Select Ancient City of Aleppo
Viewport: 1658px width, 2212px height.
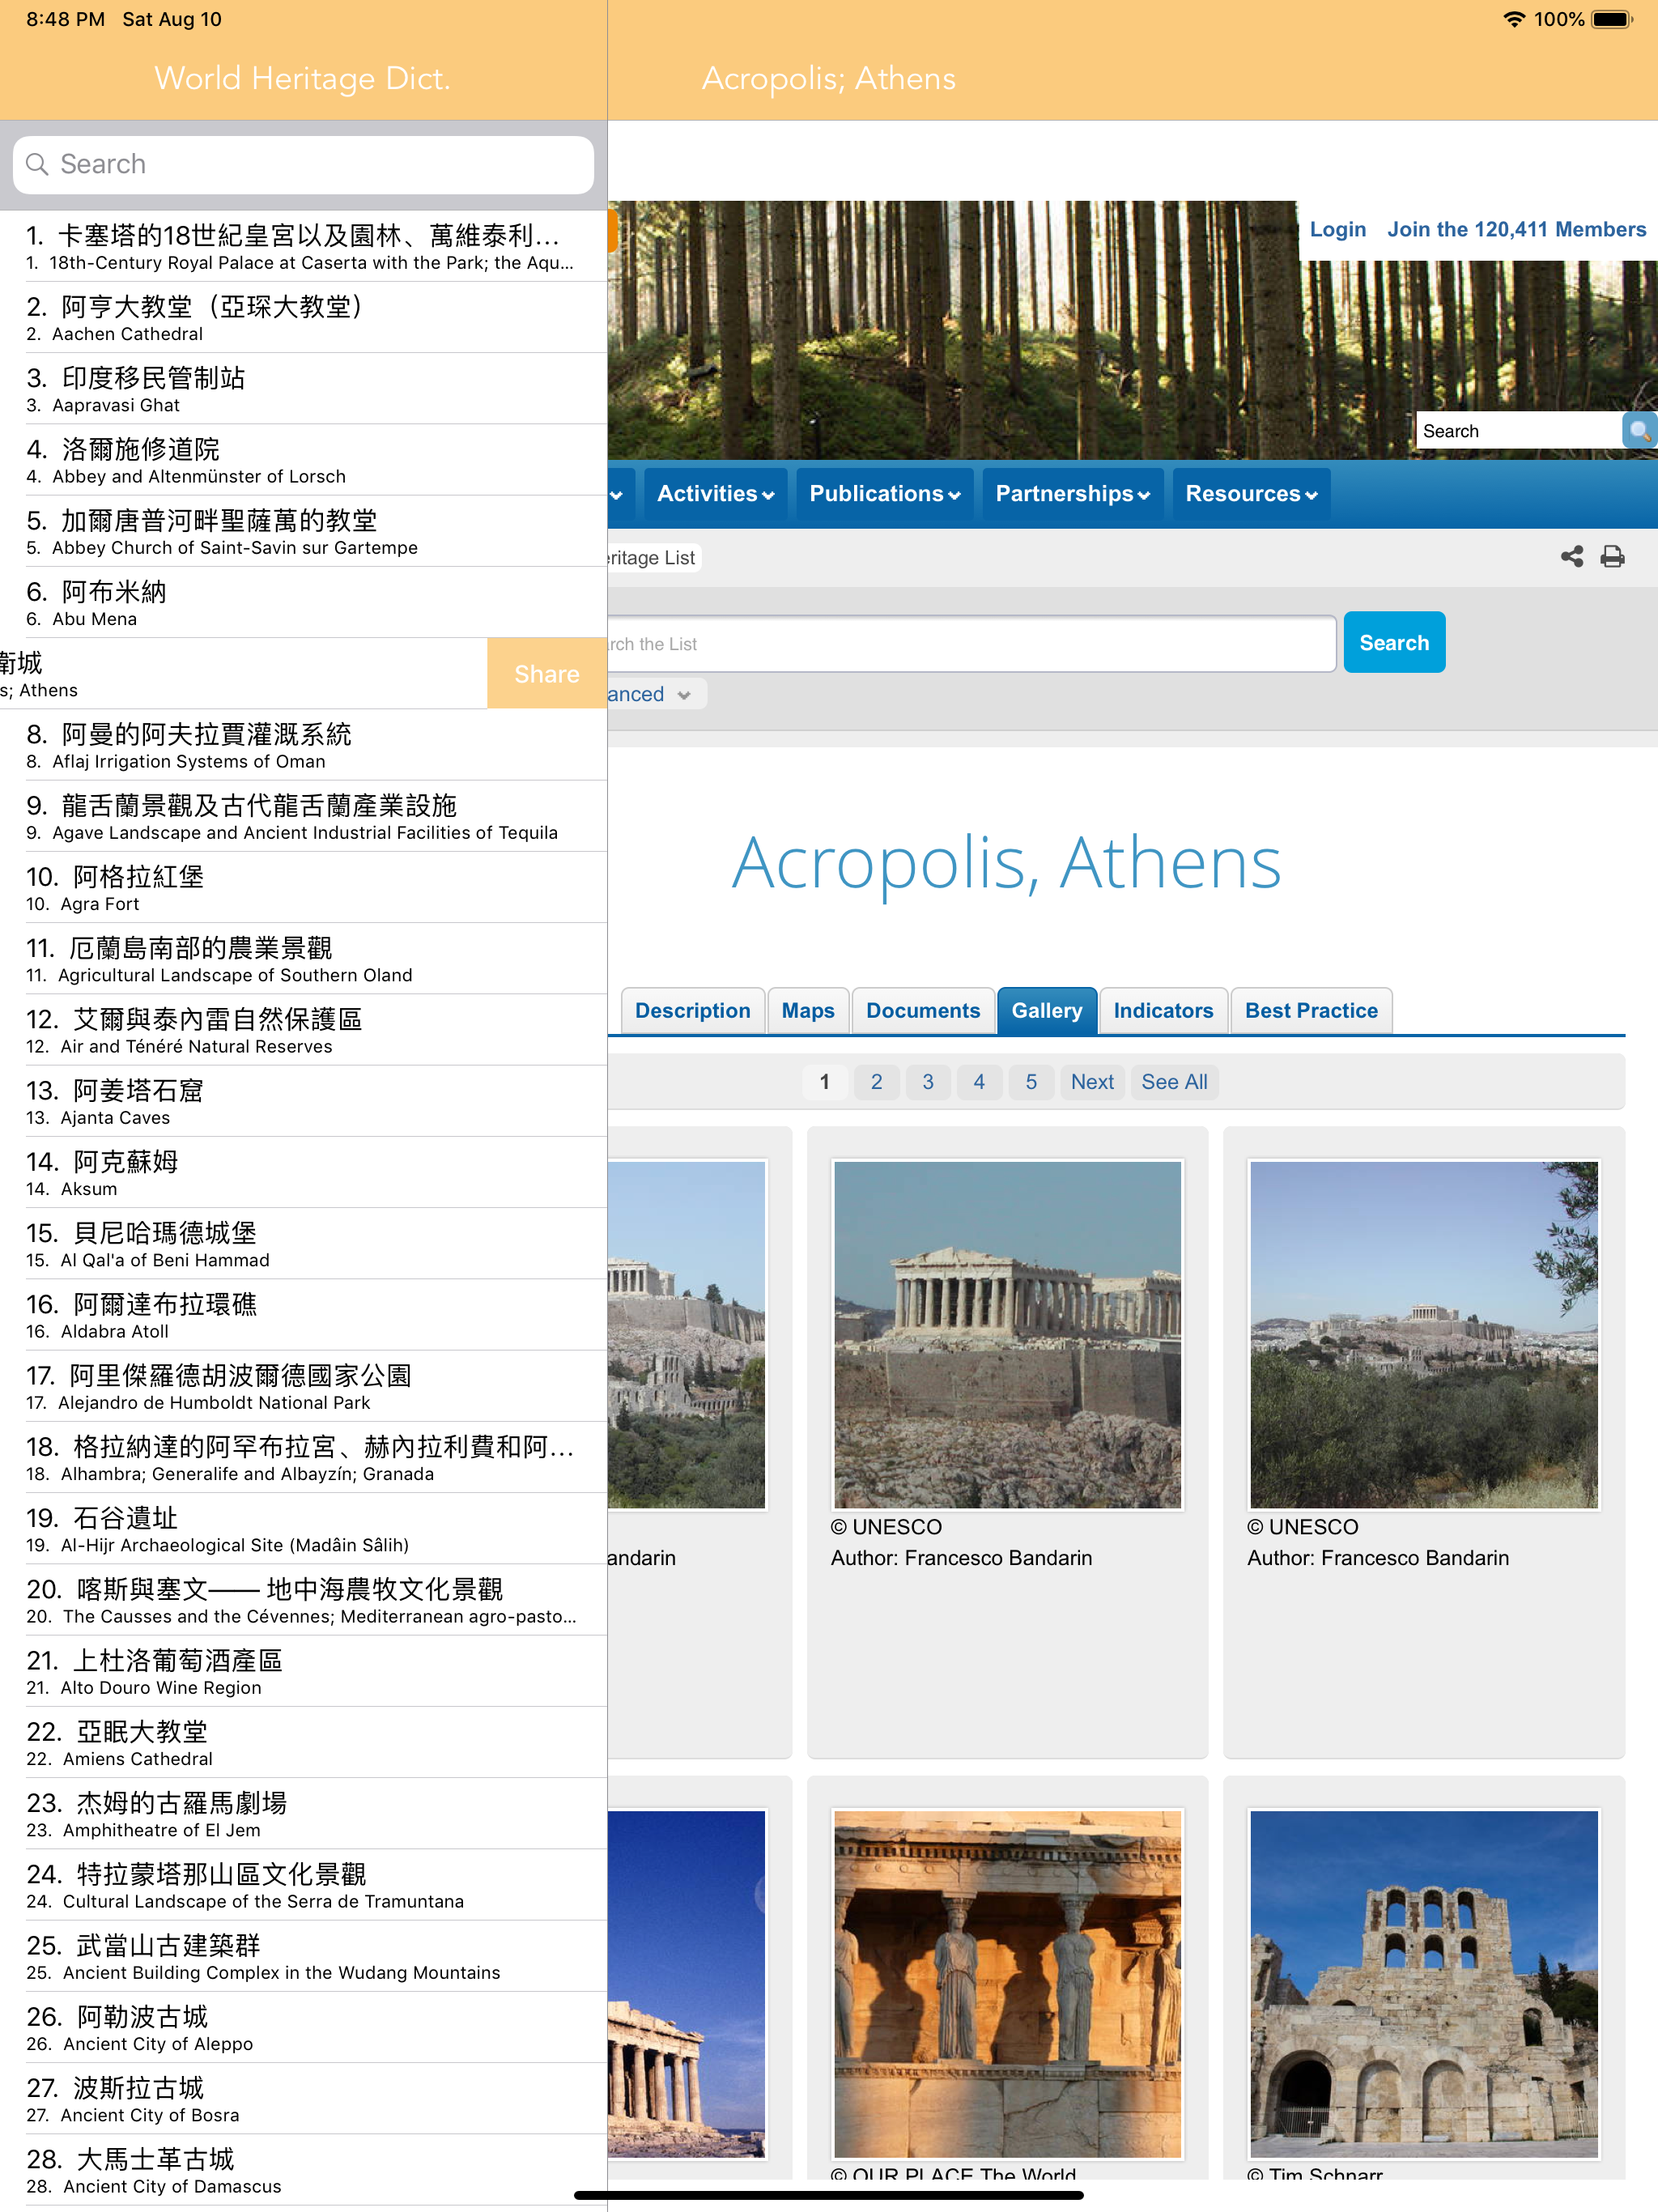(303, 2028)
